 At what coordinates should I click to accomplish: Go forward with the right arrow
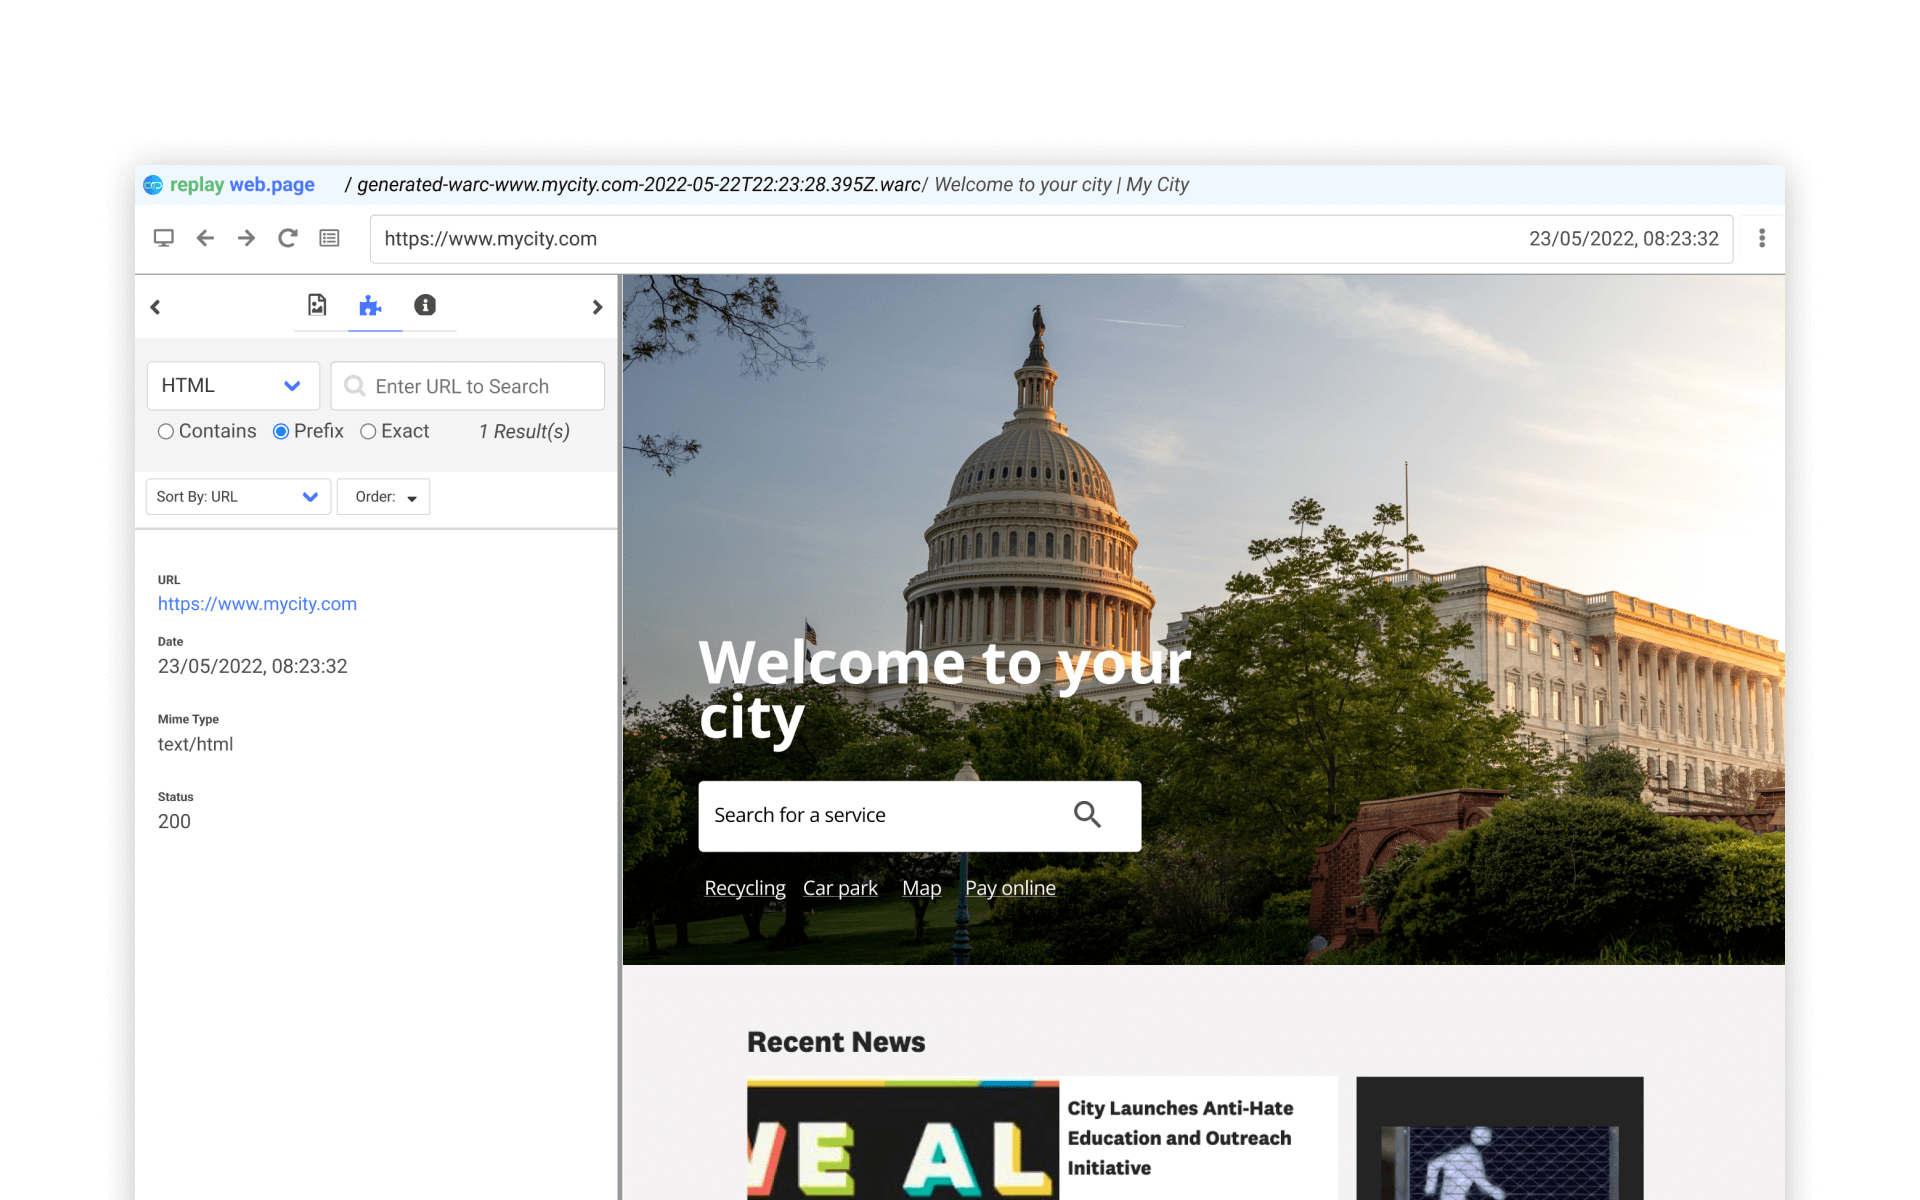(x=246, y=238)
